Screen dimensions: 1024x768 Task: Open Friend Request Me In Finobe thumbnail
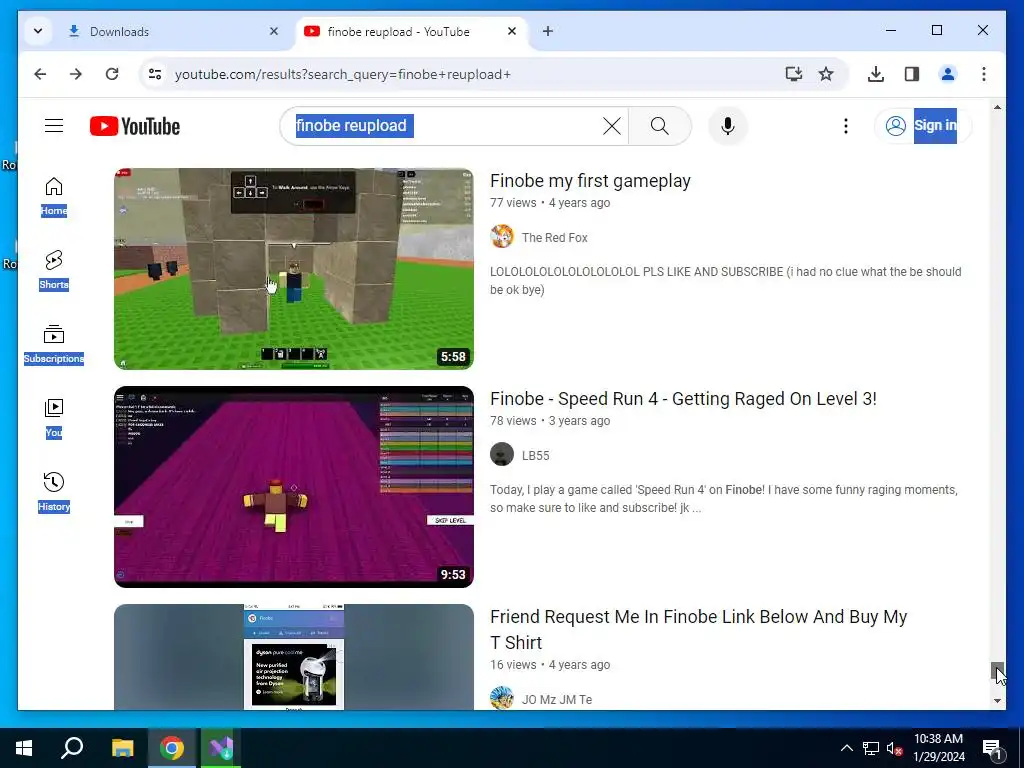(294, 657)
